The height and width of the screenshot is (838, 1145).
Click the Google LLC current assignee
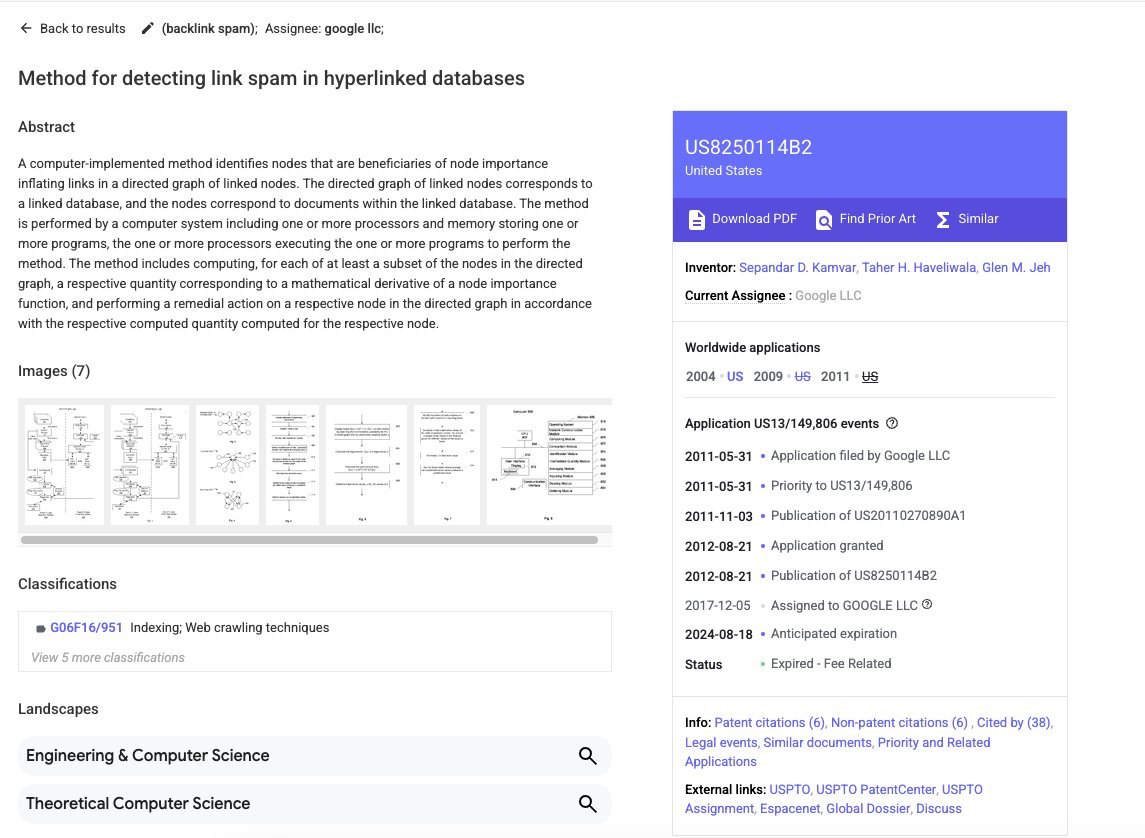[x=828, y=296]
